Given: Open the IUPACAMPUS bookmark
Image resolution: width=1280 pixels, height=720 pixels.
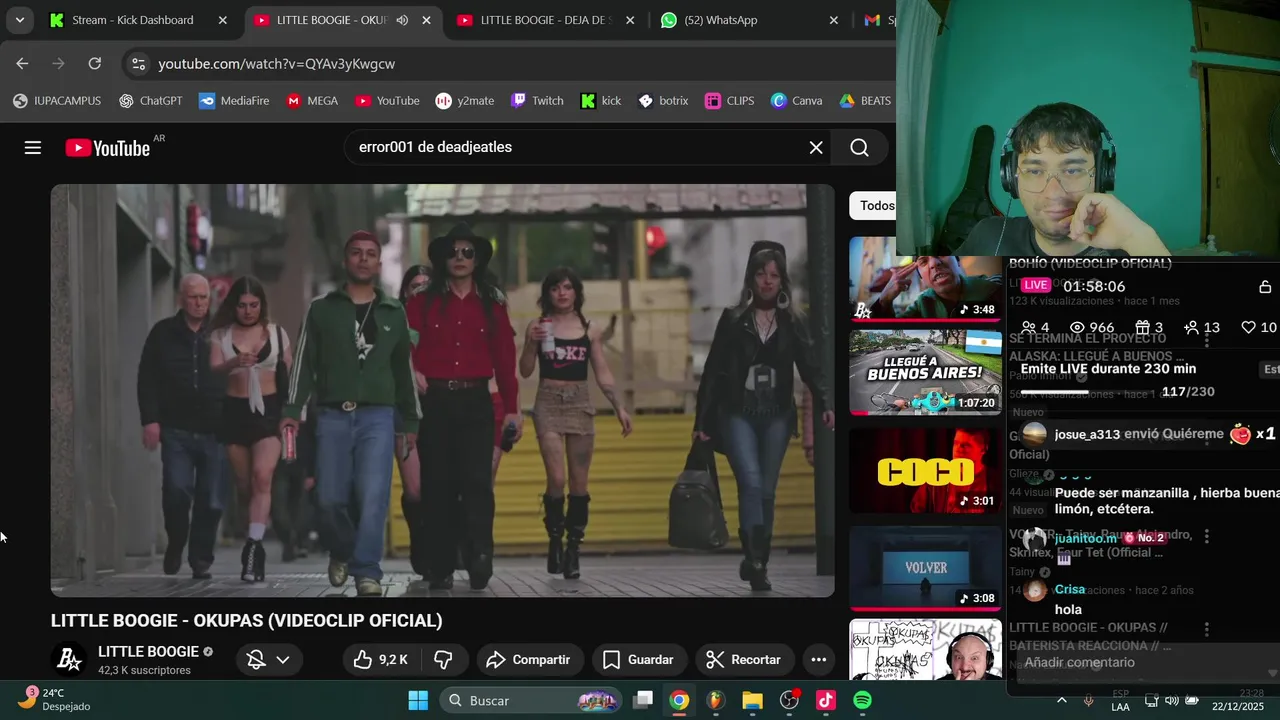Looking at the screenshot, I should click(x=57, y=100).
